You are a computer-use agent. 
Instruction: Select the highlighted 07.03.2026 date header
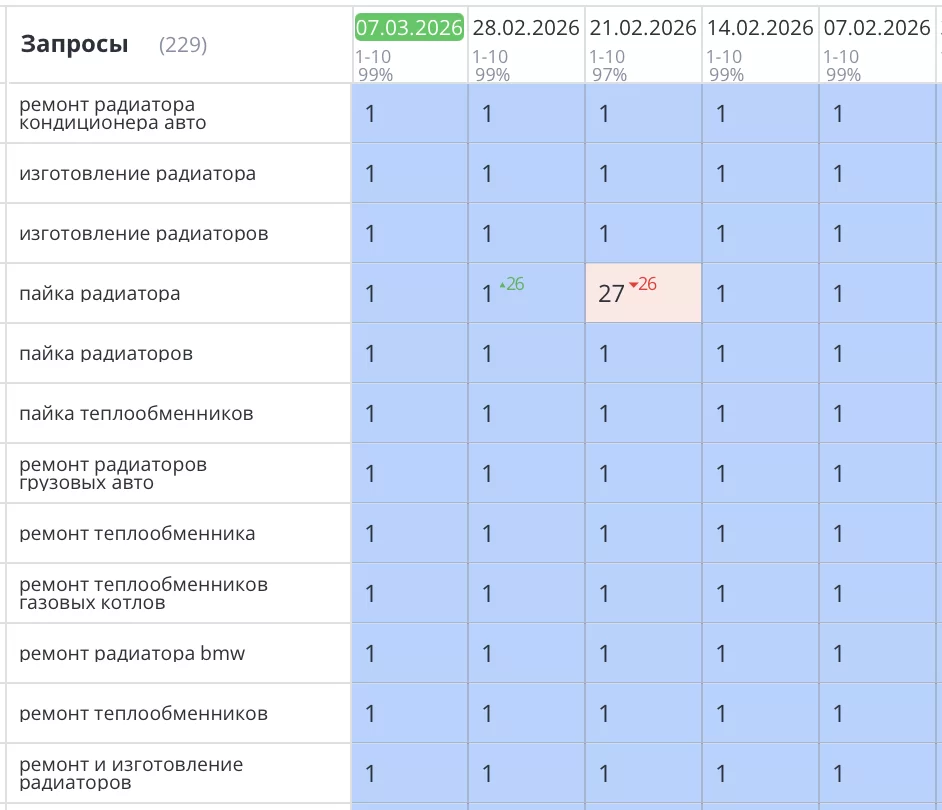click(409, 28)
